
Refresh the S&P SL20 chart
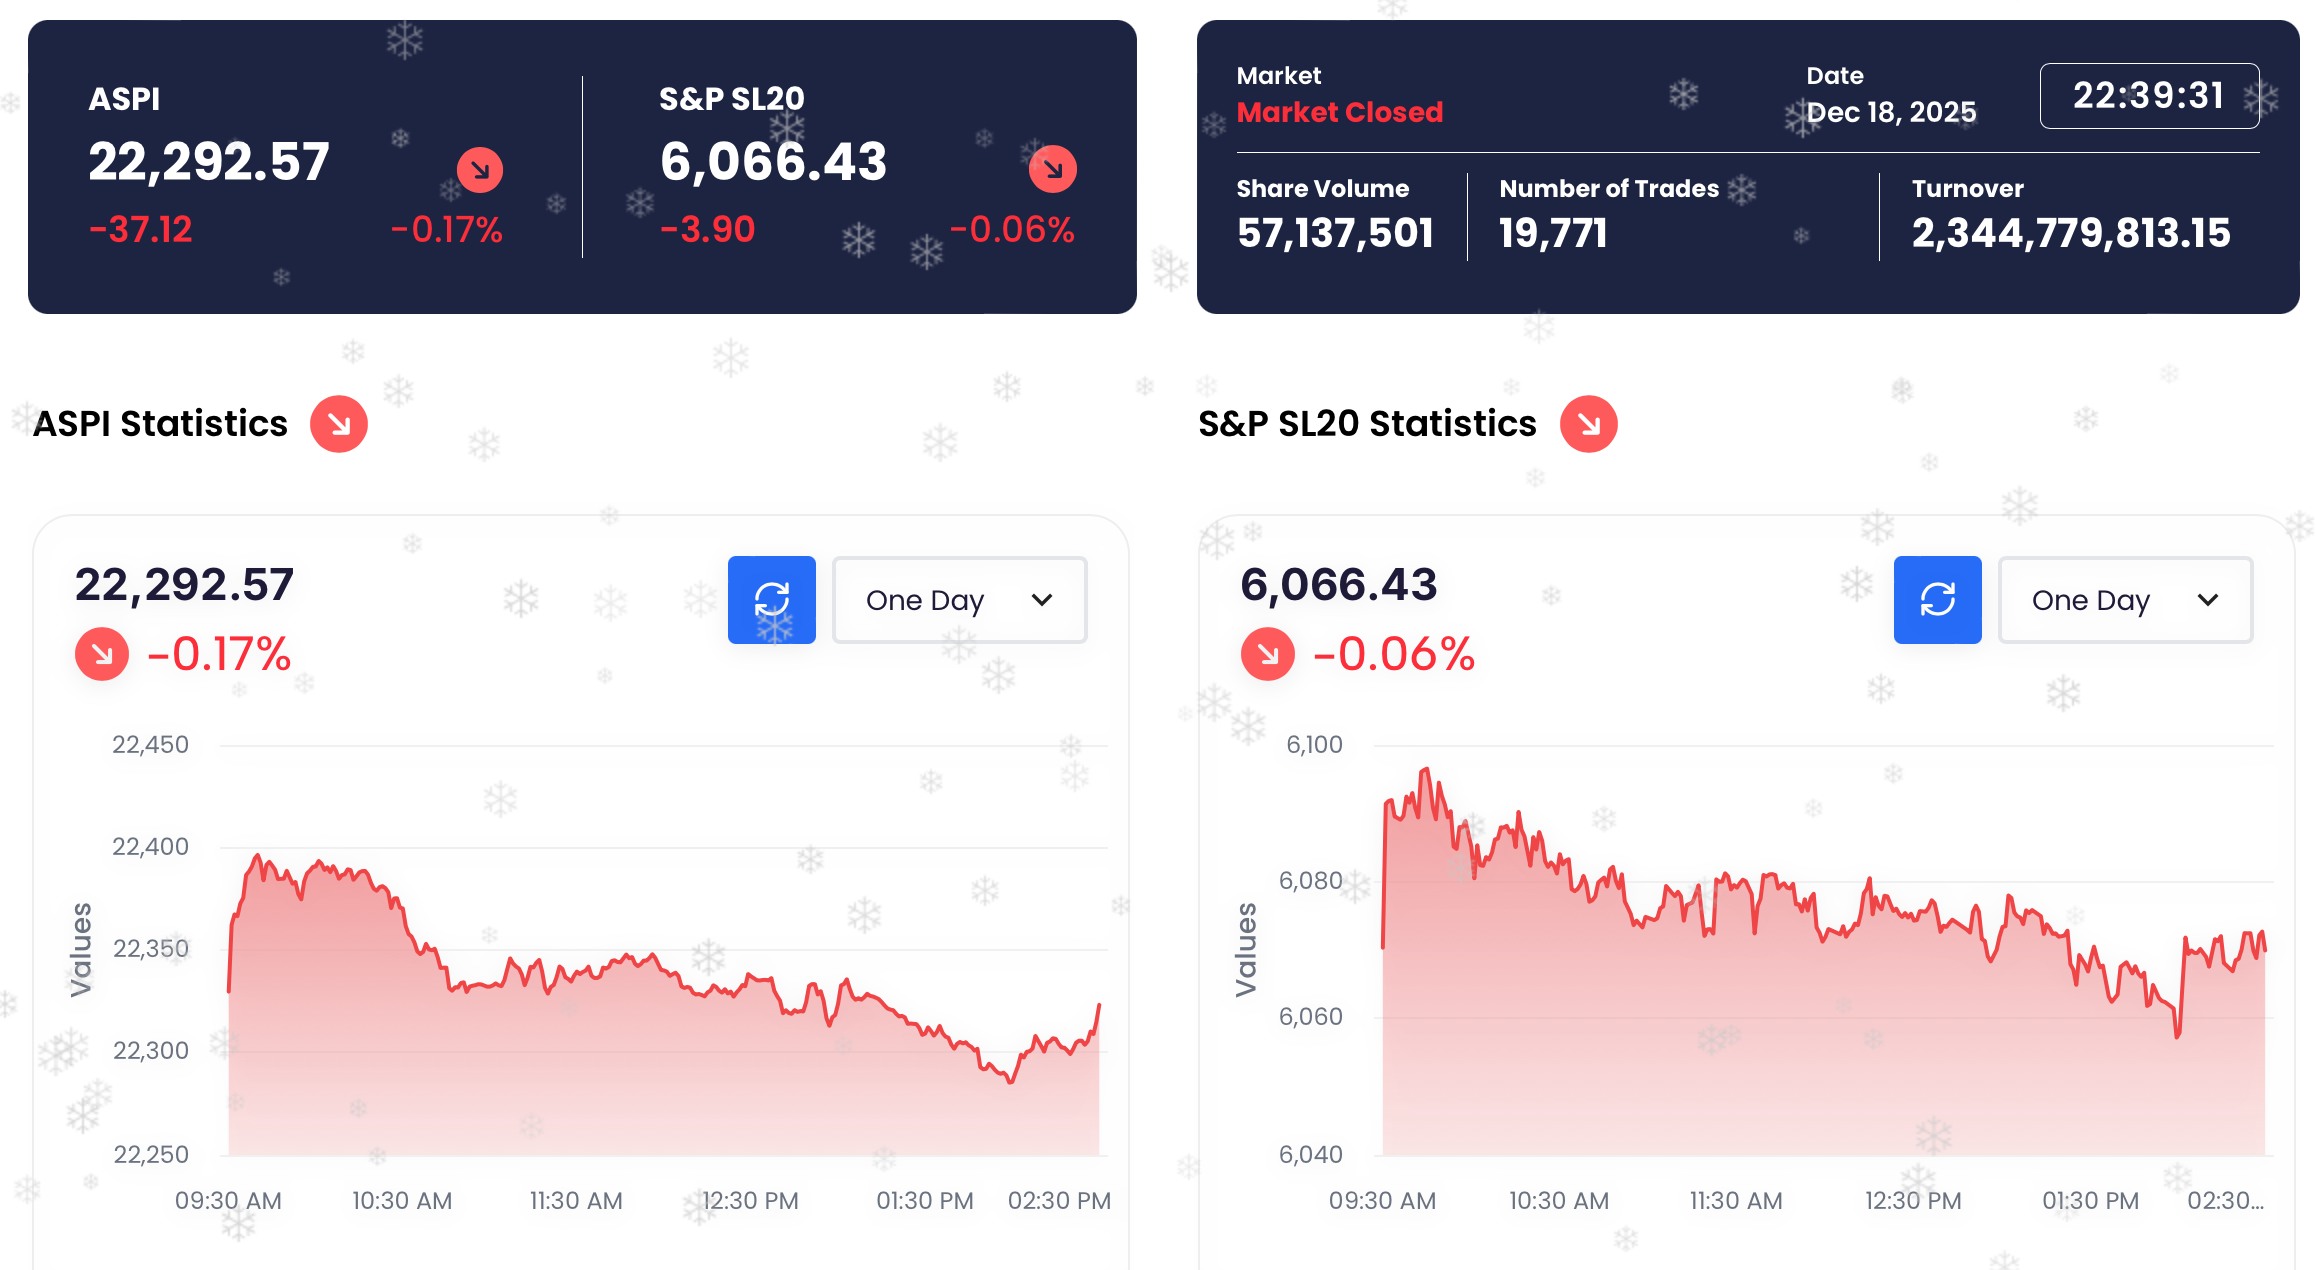(1937, 600)
